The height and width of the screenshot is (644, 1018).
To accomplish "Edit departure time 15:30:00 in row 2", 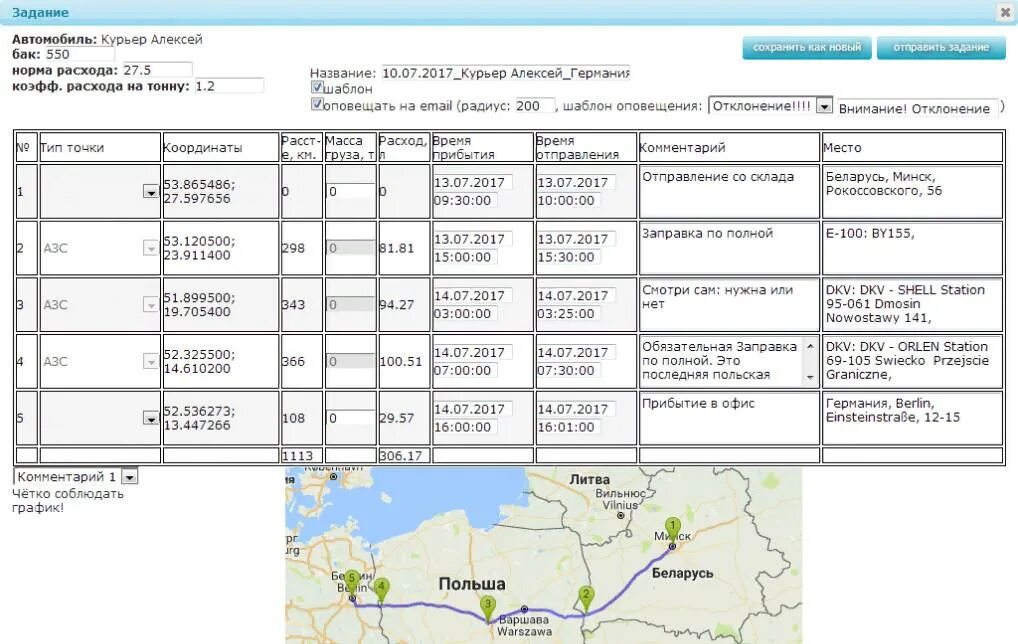I will (569, 257).
